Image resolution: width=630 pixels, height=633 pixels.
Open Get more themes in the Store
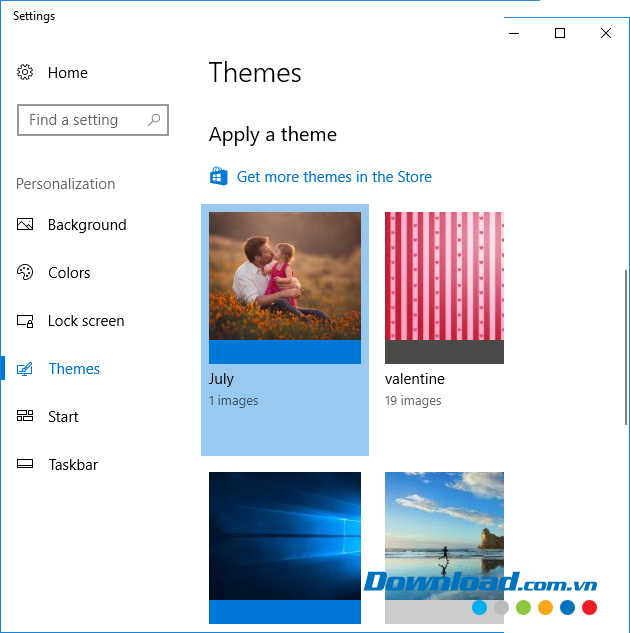[334, 177]
